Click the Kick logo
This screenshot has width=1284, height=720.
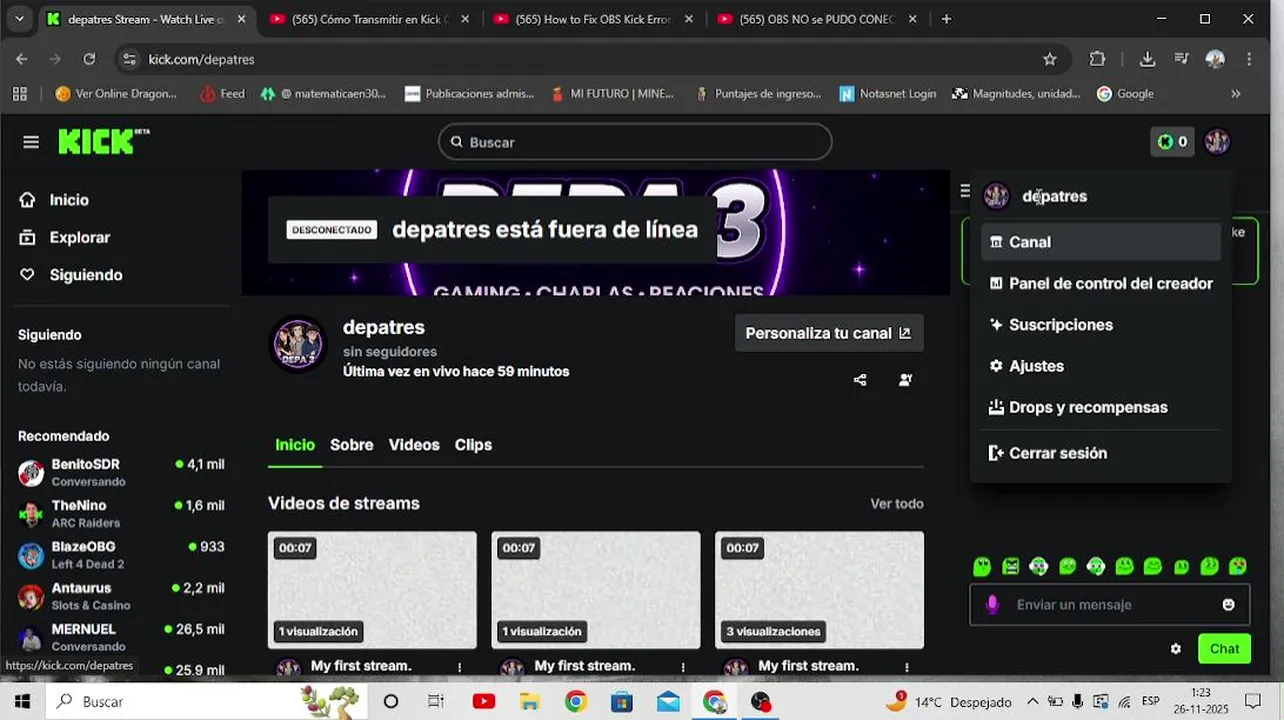(103, 142)
